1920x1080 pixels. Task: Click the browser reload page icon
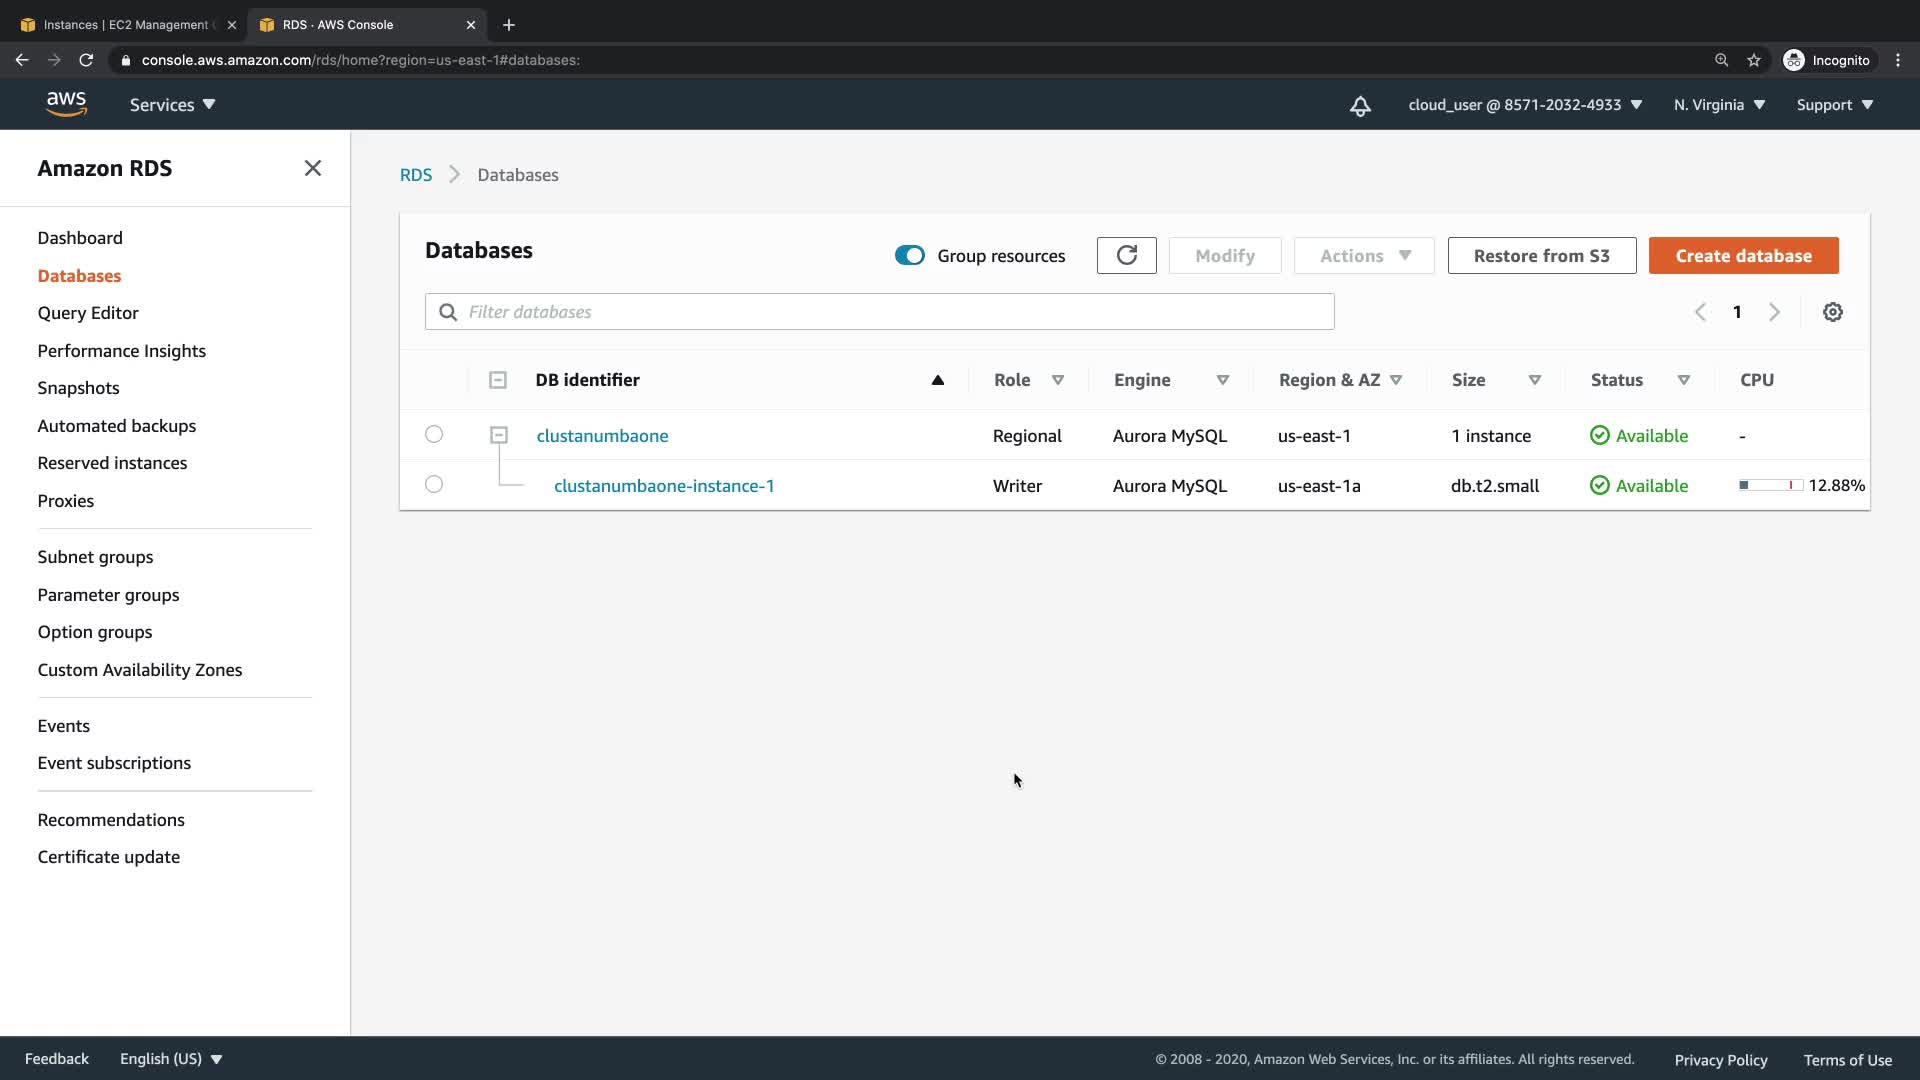pos(86,60)
